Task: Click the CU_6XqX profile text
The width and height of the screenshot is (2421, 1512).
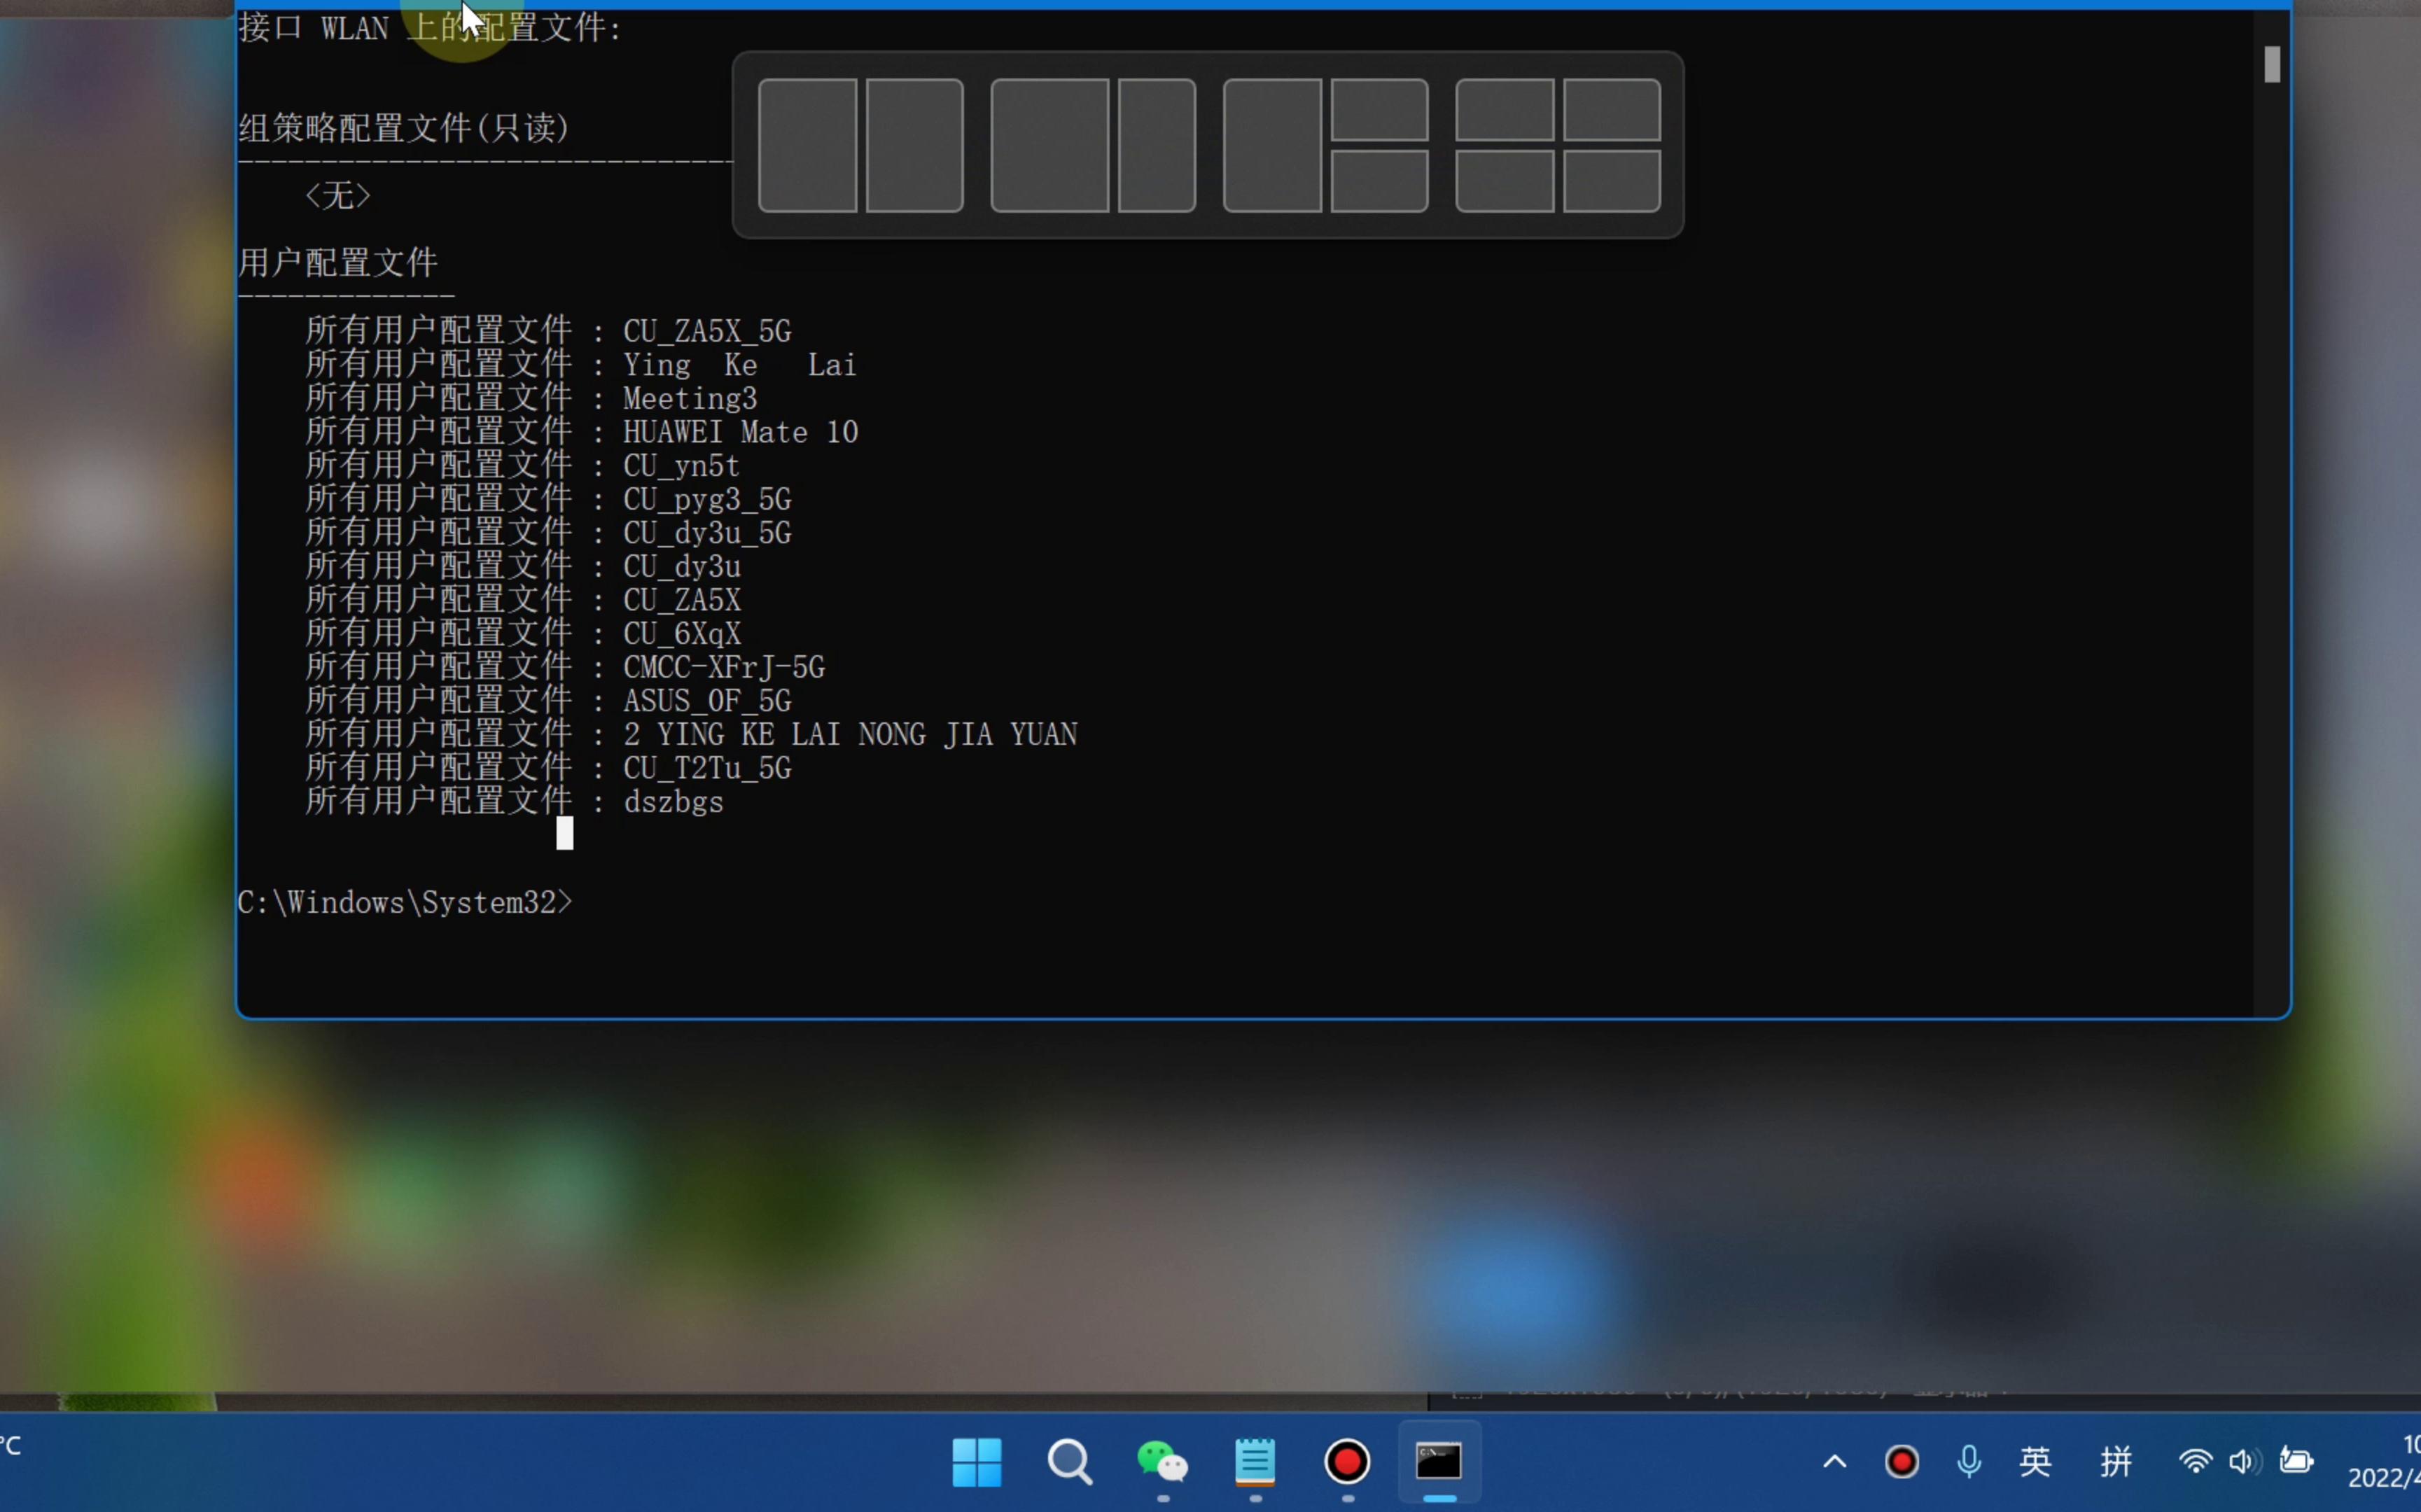Action: 682,634
